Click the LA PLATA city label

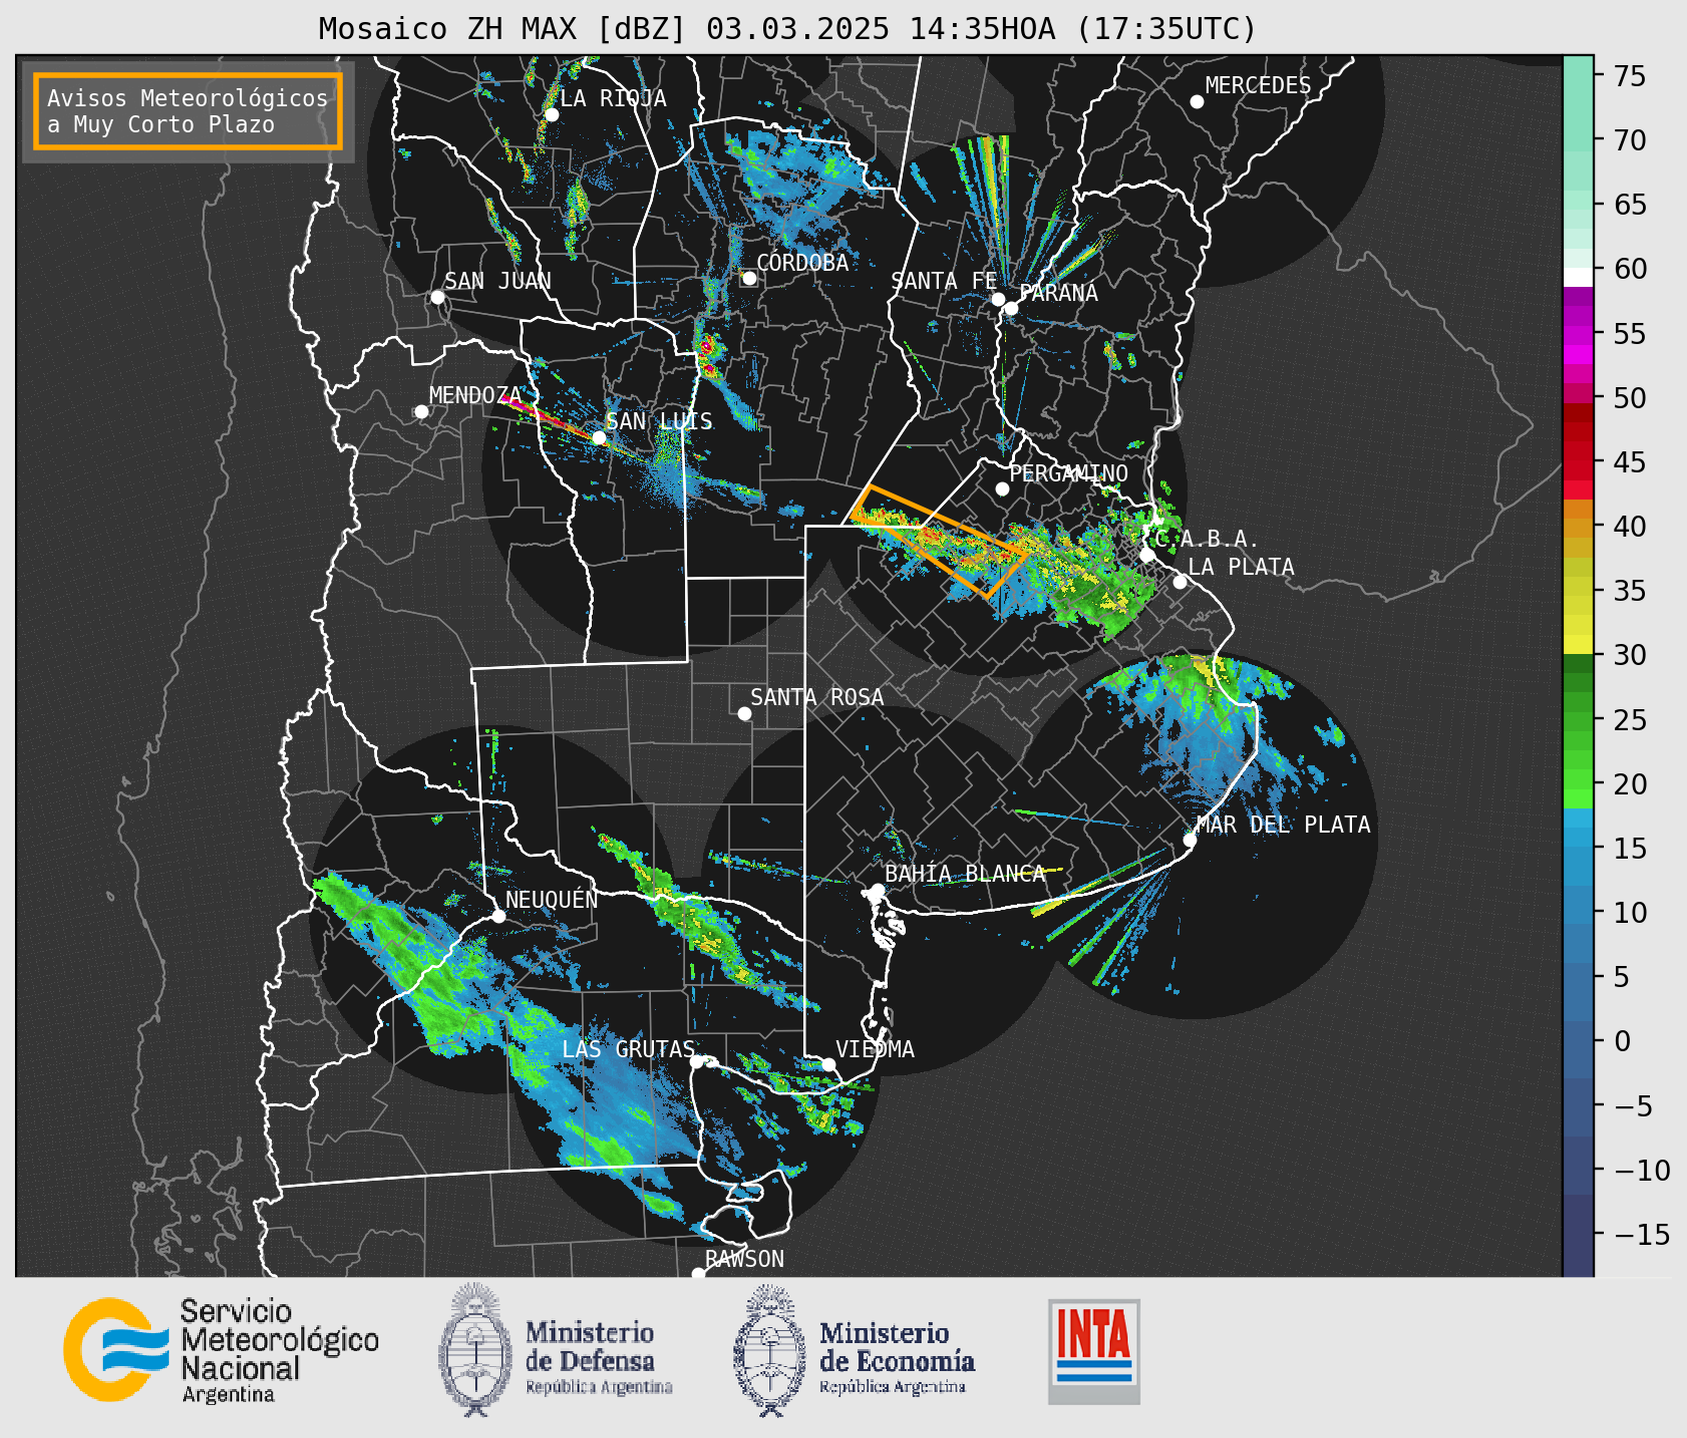[1241, 567]
